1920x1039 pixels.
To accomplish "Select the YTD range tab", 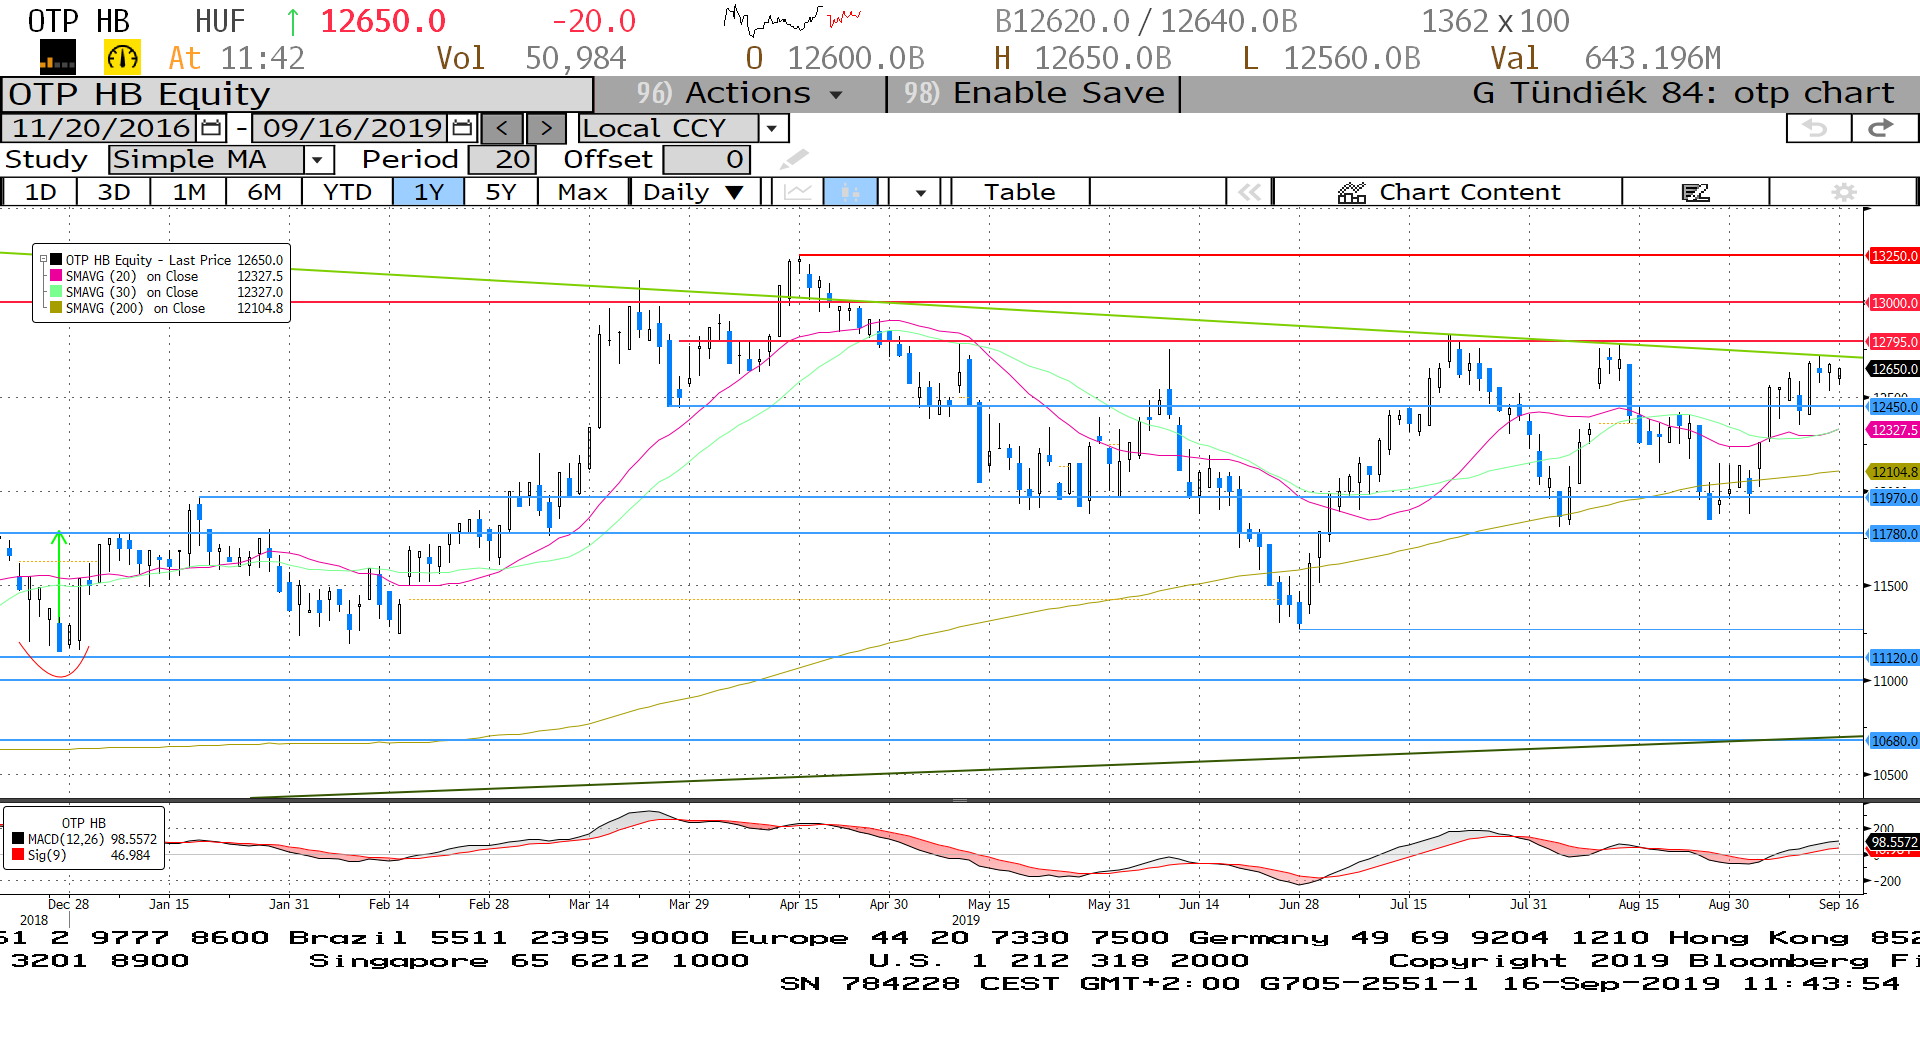I will click(x=348, y=192).
